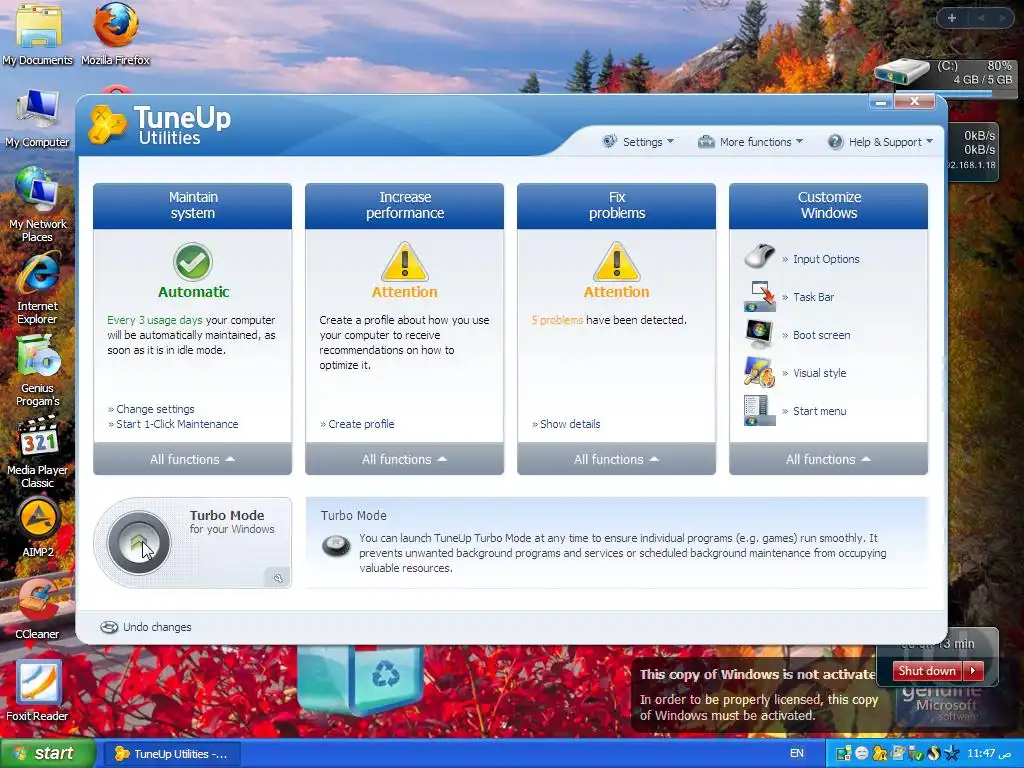1024x768 pixels.
Task: Open the Input Options link
Action: (x=826, y=259)
